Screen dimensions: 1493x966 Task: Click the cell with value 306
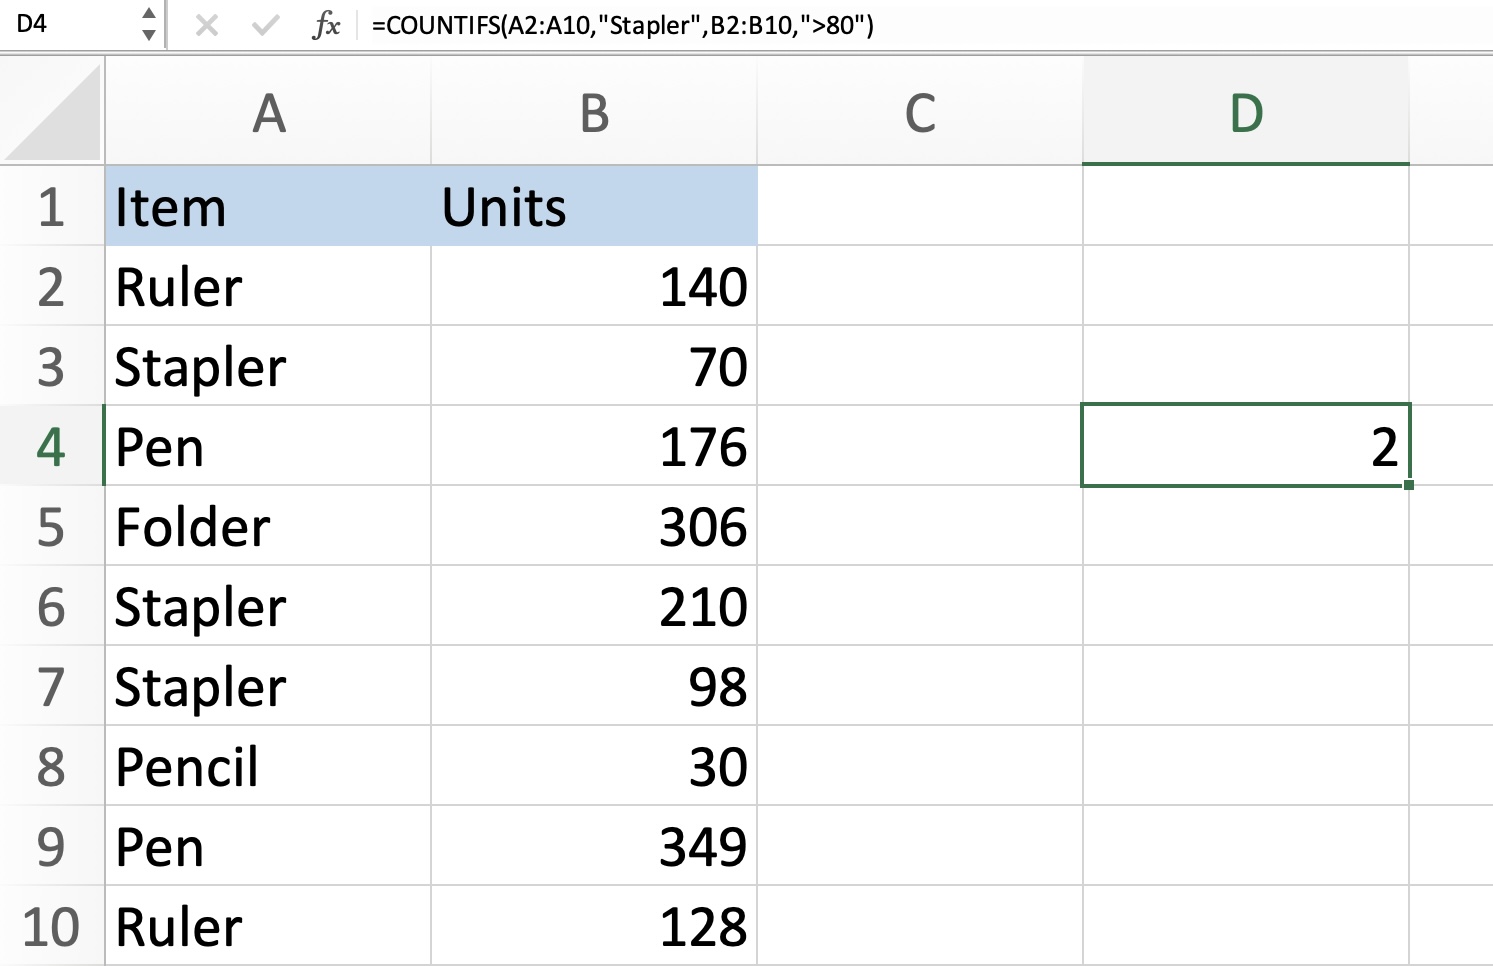[594, 526]
